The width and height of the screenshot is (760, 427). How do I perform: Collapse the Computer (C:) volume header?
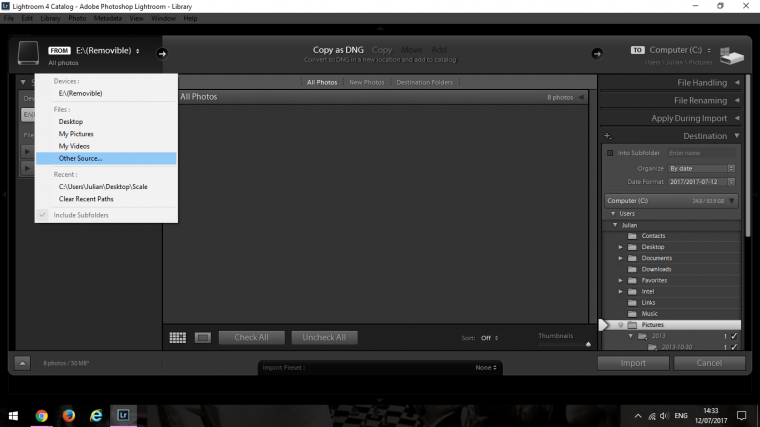pos(732,201)
